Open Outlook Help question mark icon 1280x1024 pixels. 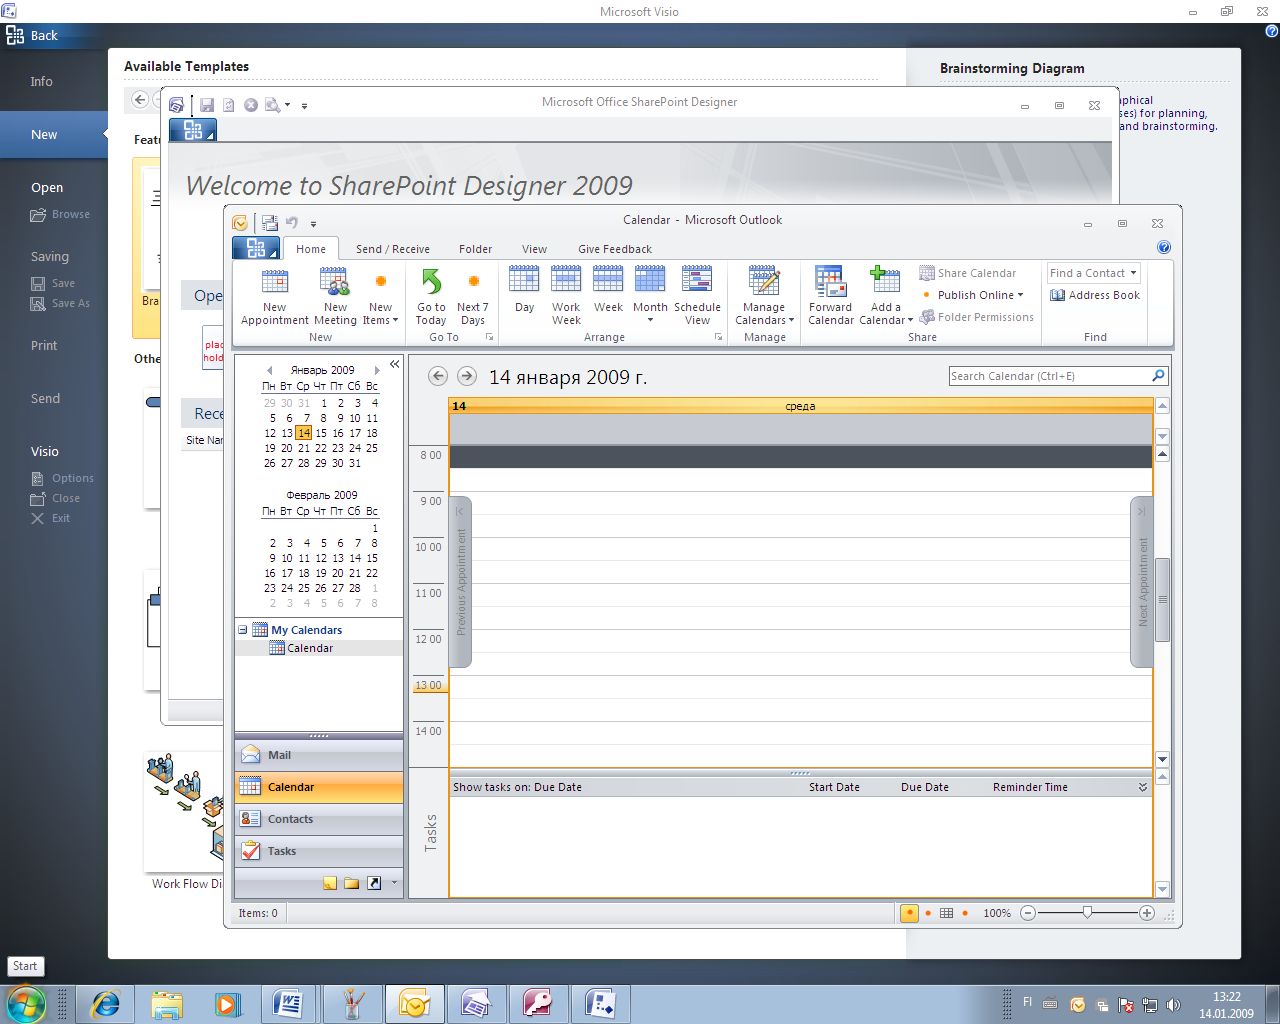point(1163,247)
